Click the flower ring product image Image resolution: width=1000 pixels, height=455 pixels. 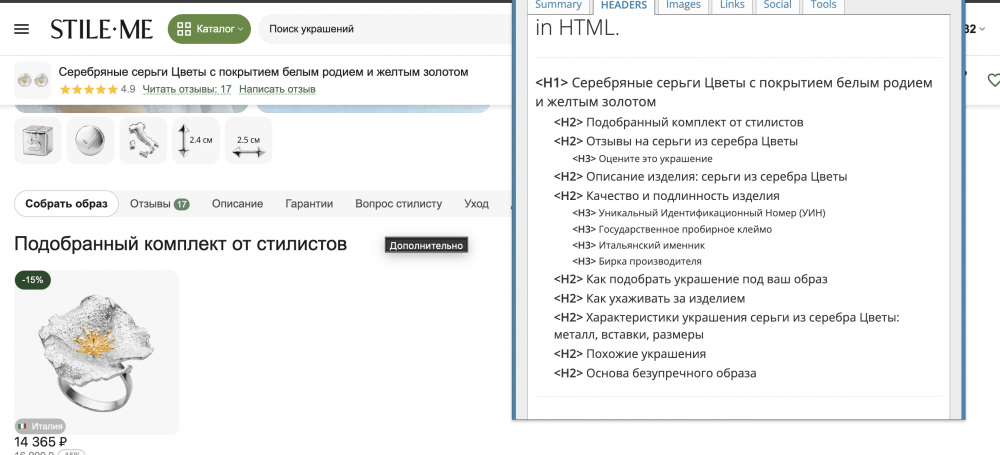(96, 352)
